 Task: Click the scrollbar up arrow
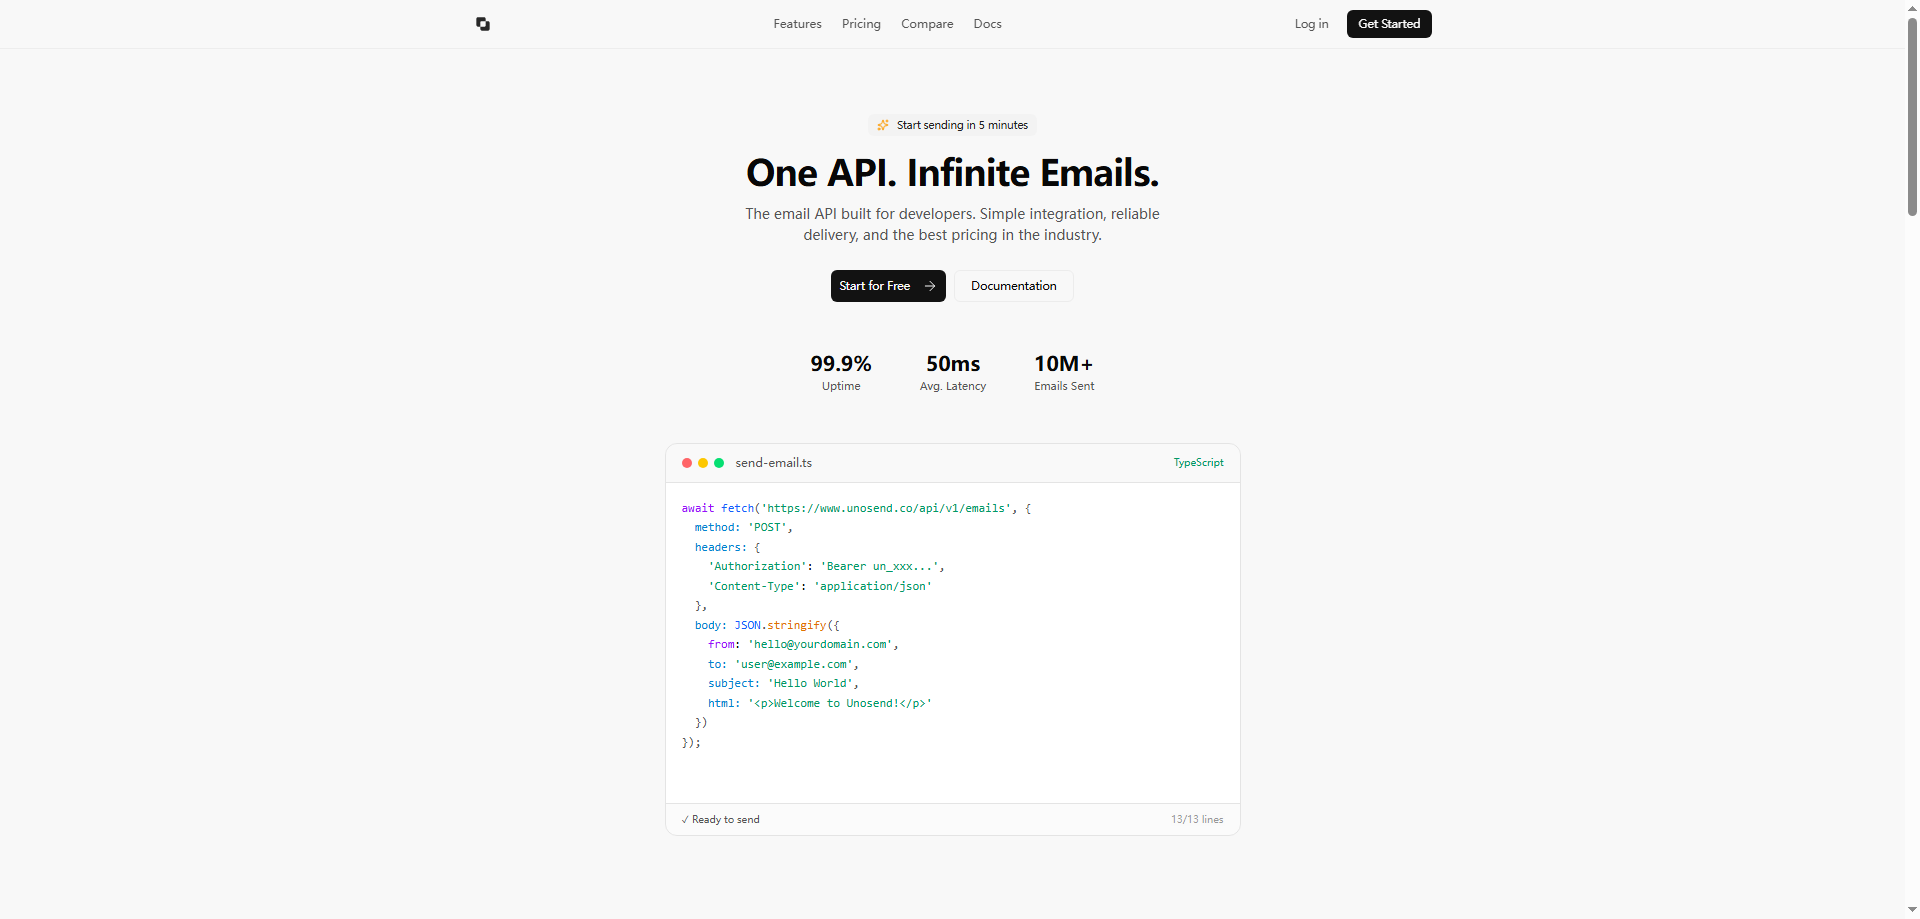[1911, 8]
